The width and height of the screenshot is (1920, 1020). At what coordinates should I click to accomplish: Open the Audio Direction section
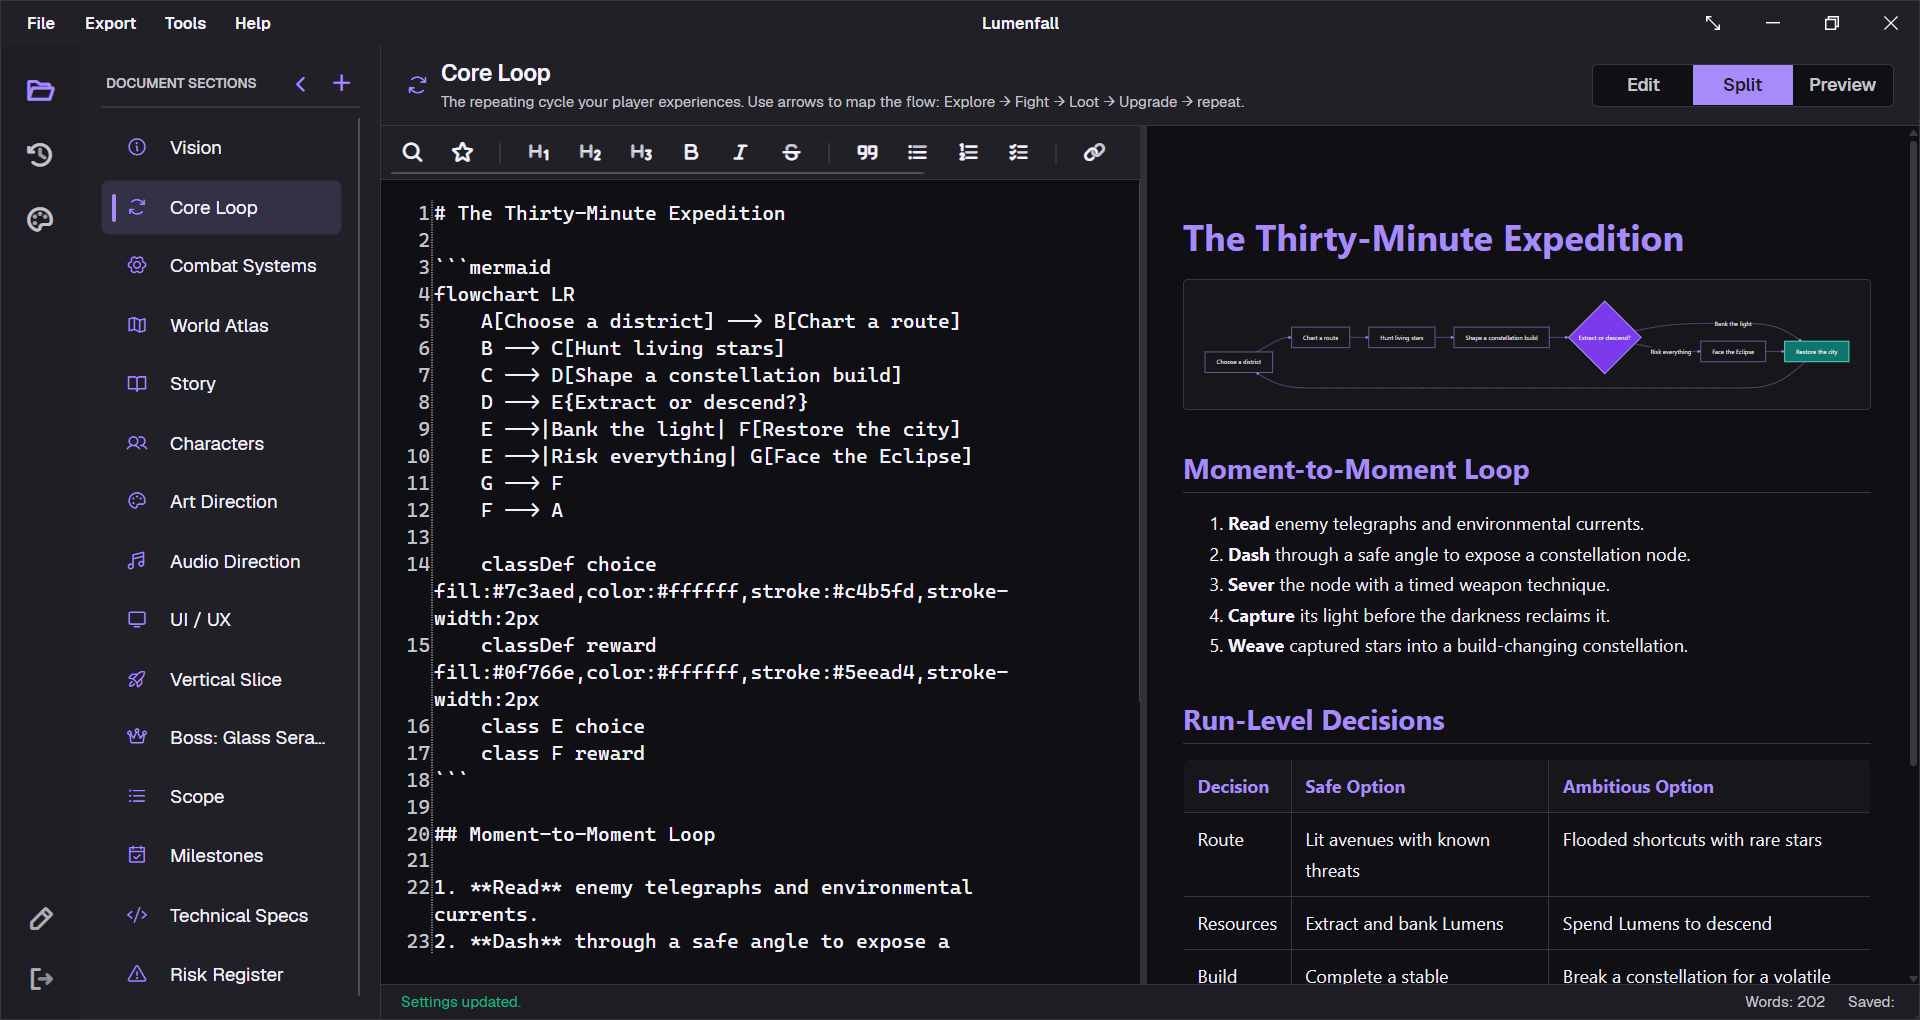click(x=221, y=562)
